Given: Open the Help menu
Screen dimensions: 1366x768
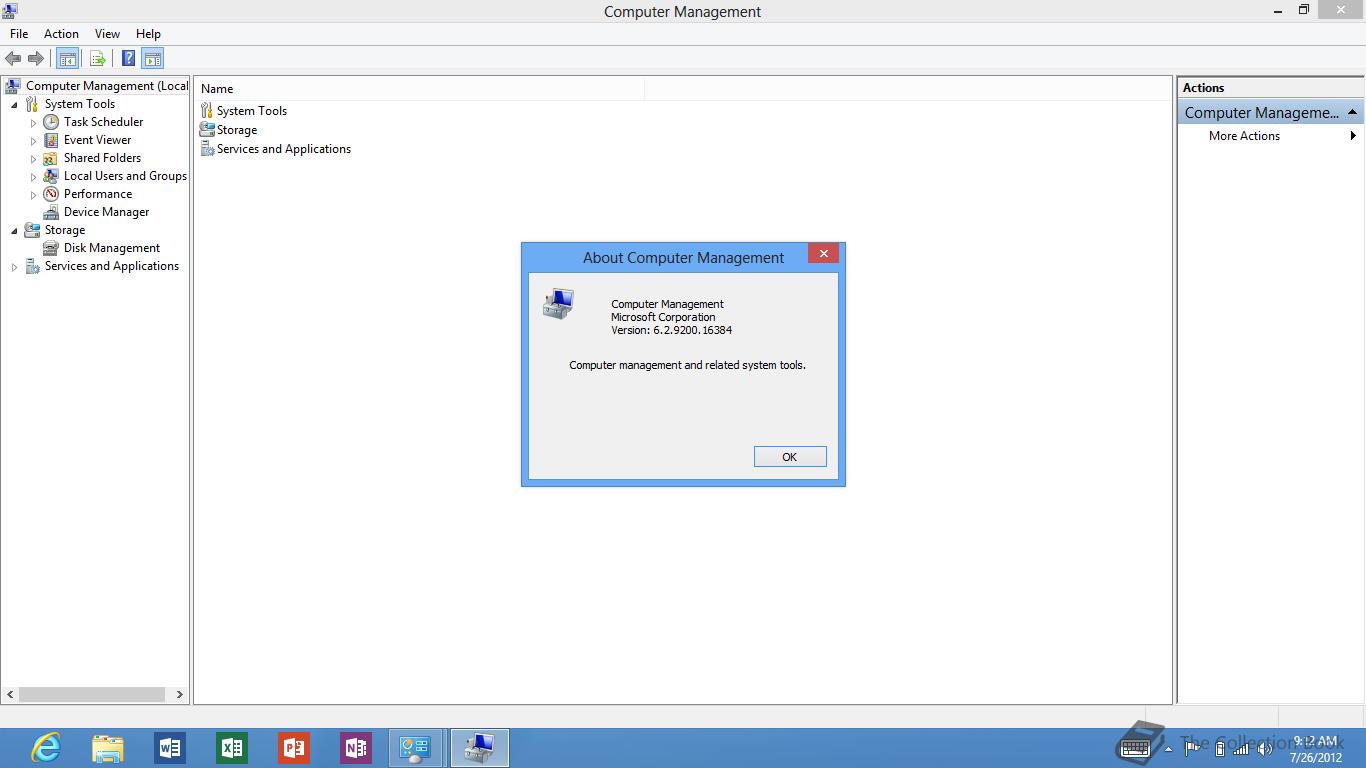Looking at the screenshot, I should pos(148,34).
